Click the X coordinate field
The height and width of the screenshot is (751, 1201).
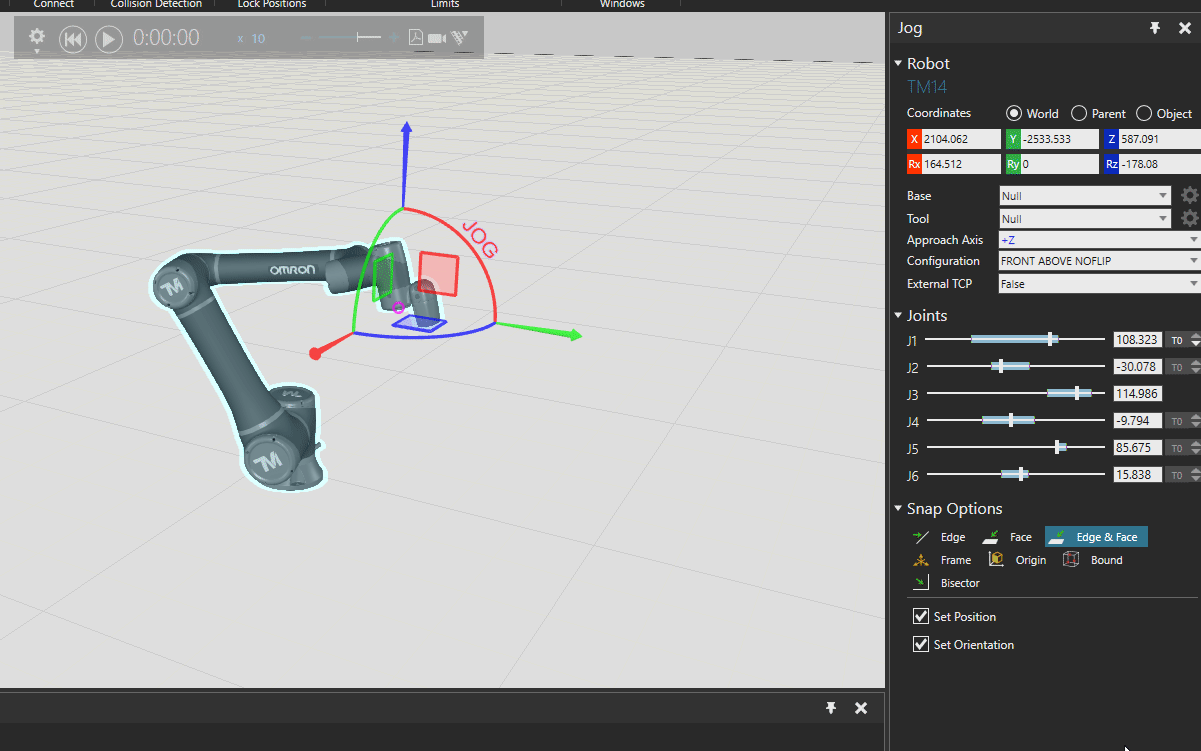click(961, 139)
